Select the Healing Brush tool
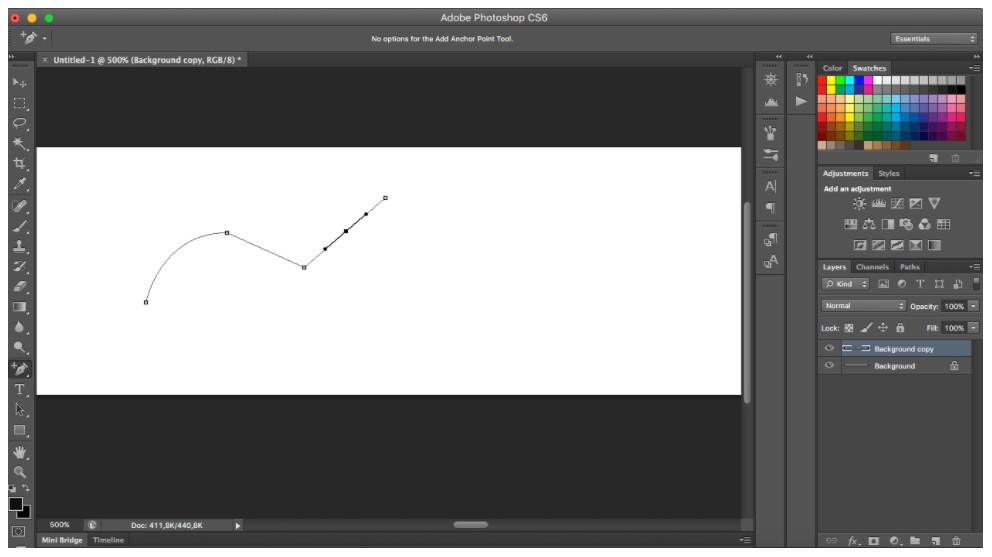 click(x=20, y=206)
